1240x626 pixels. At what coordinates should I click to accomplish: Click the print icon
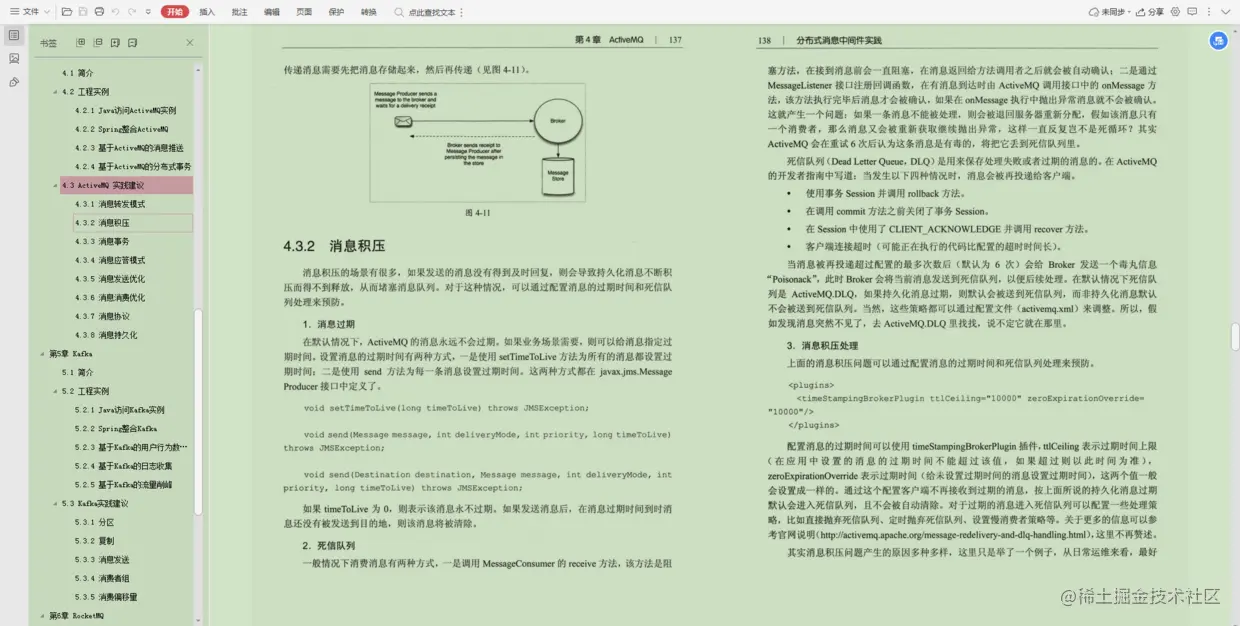(x=99, y=12)
